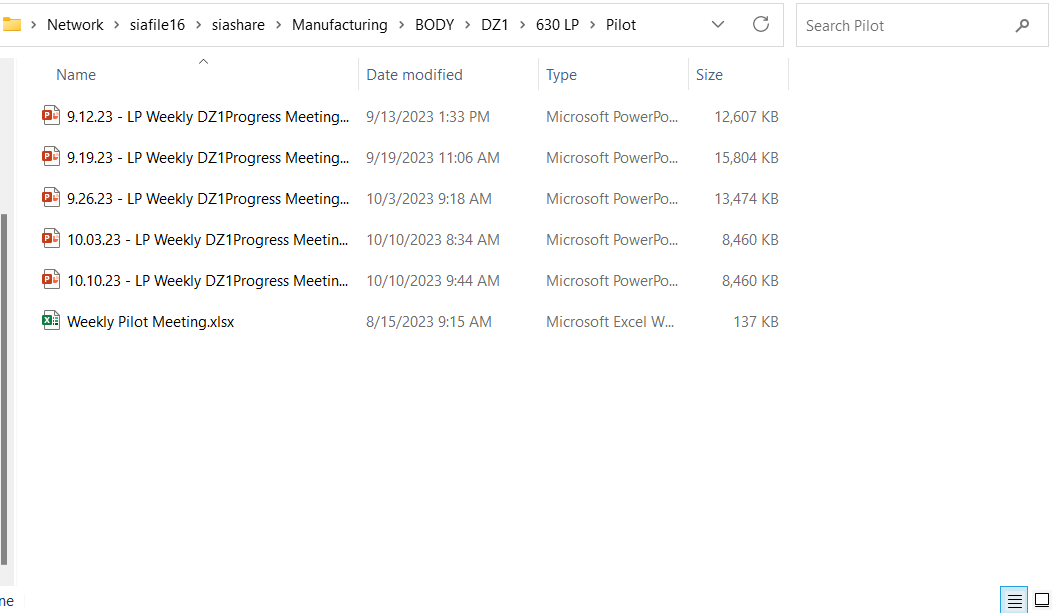The width and height of the screenshot is (1055, 613).
Task: Click into the Search Pilot field
Action: pos(900,25)
